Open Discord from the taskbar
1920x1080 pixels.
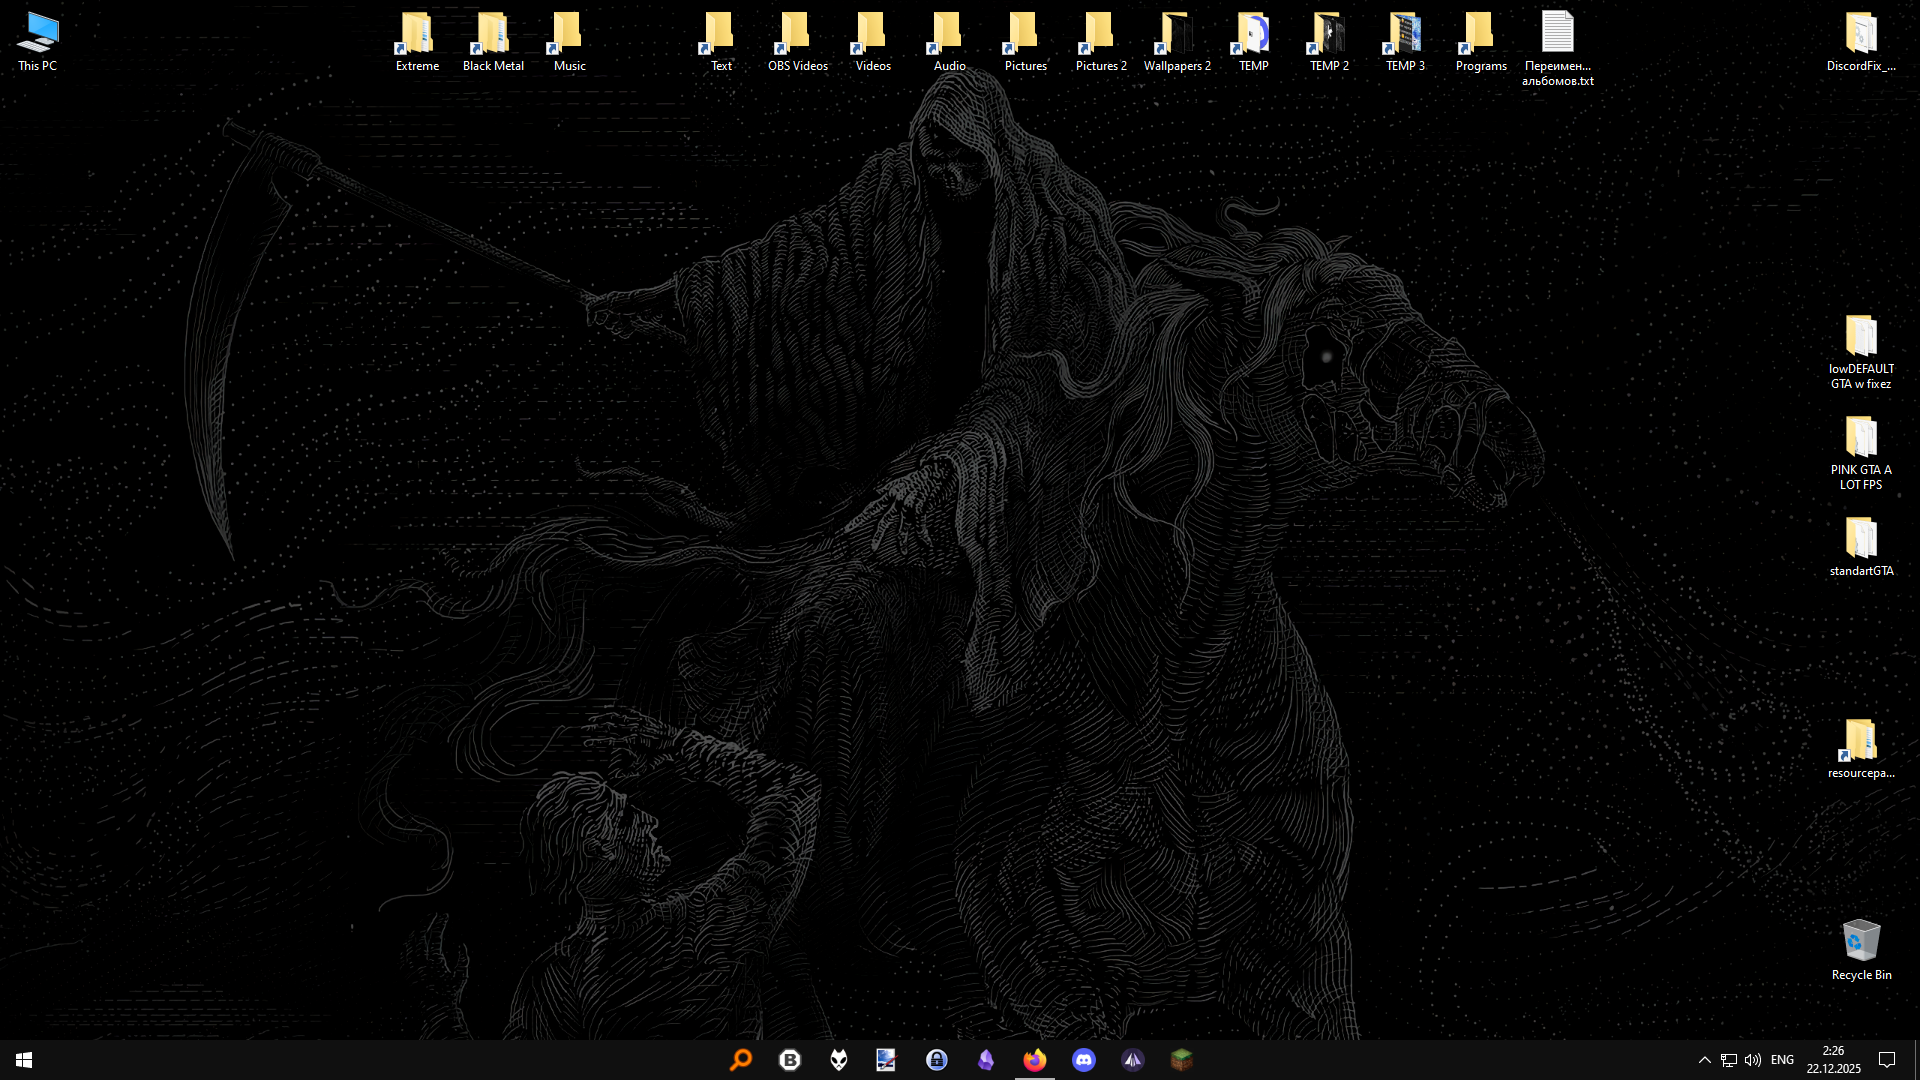(x=1084, y=1060)
